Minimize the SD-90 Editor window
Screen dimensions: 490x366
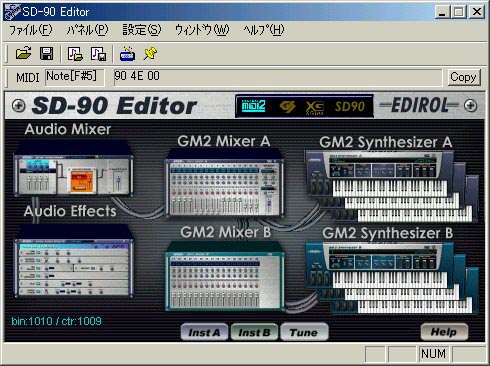click(442, 12)
